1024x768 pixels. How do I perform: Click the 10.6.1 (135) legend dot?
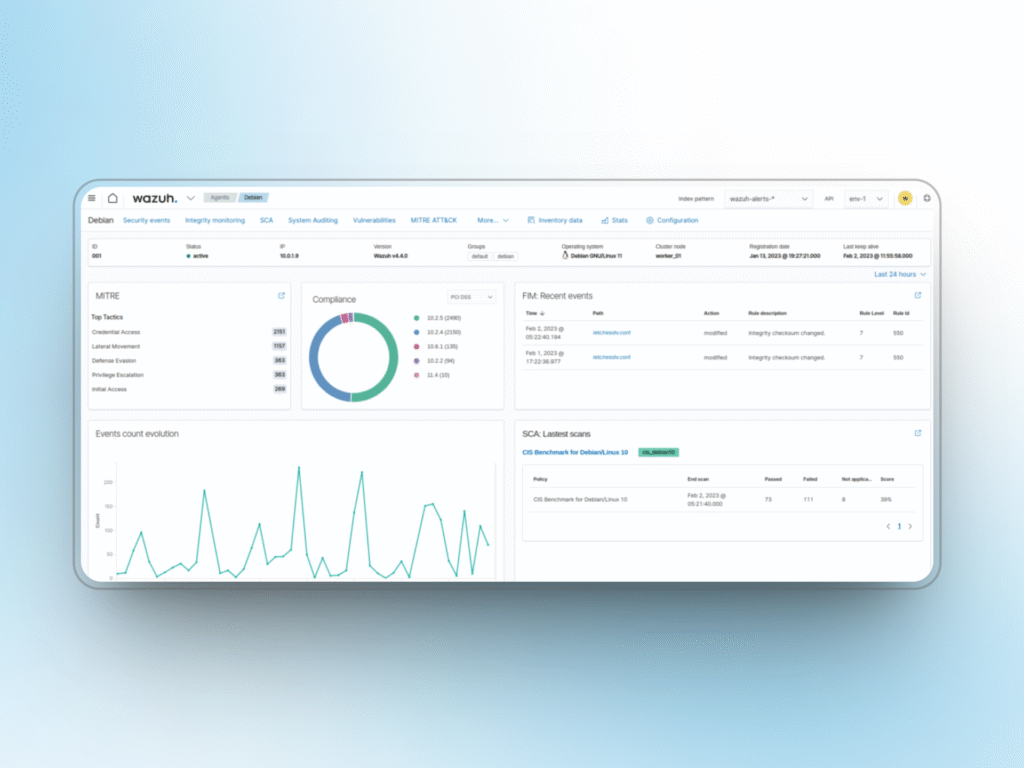coord(417,347)
